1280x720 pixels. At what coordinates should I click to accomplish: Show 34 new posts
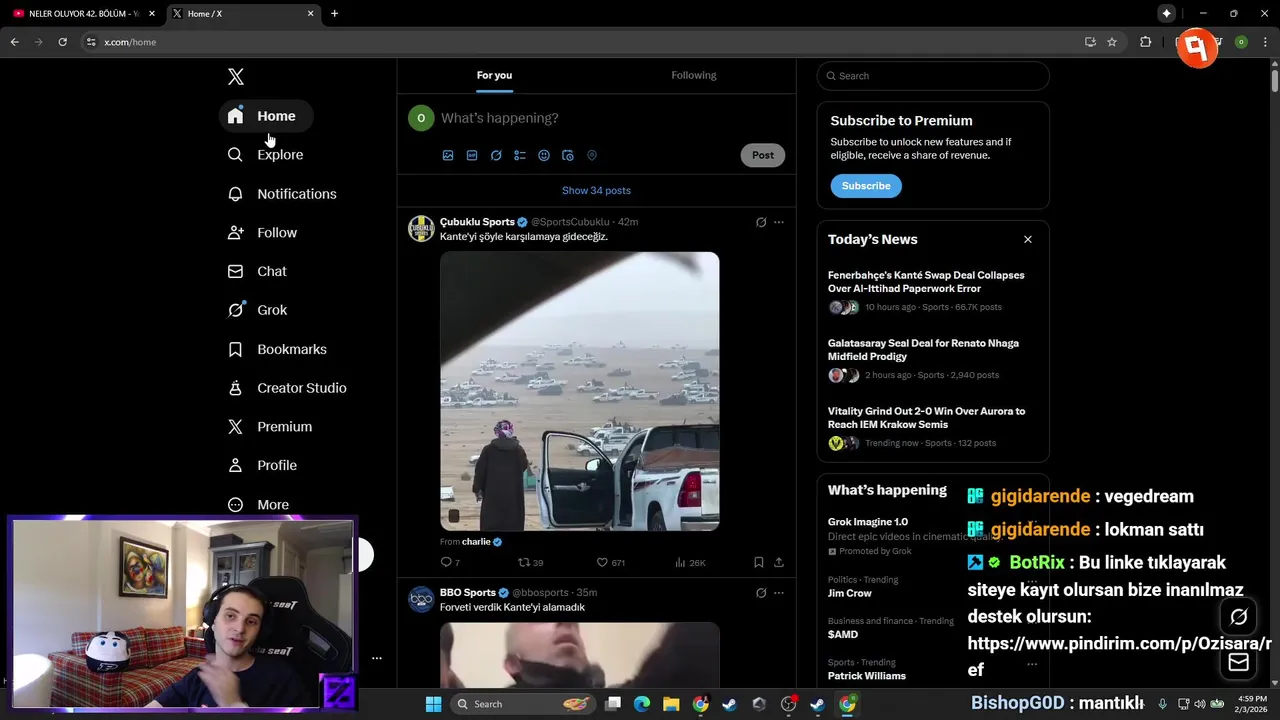pyautogui.click(x=596, y=191)
